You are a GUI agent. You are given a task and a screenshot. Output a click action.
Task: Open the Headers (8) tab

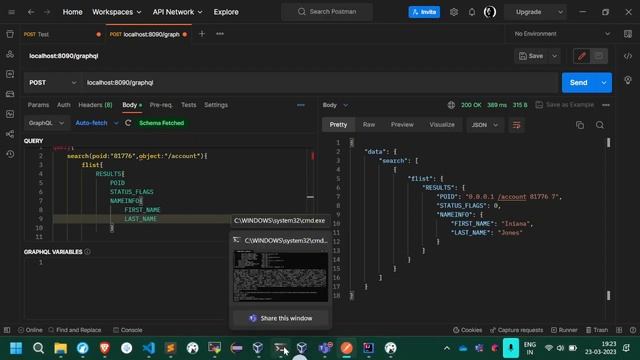coord(95,105)
